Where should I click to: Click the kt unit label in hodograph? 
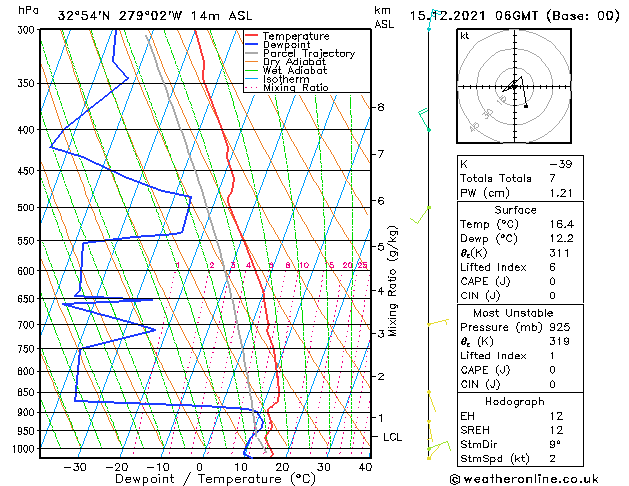(x=465, y=36)
